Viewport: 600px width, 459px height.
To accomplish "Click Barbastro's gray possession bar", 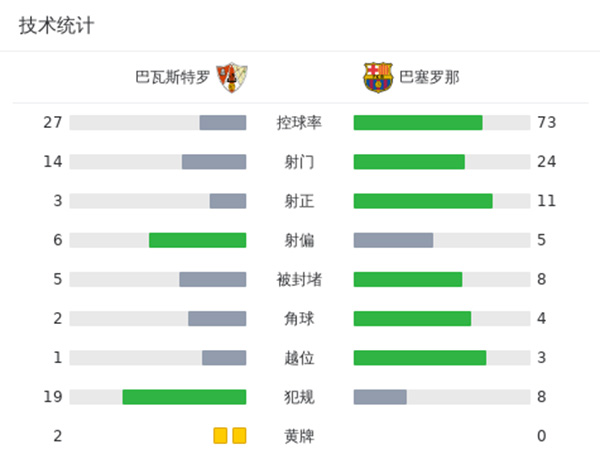I will coord(223,123).
